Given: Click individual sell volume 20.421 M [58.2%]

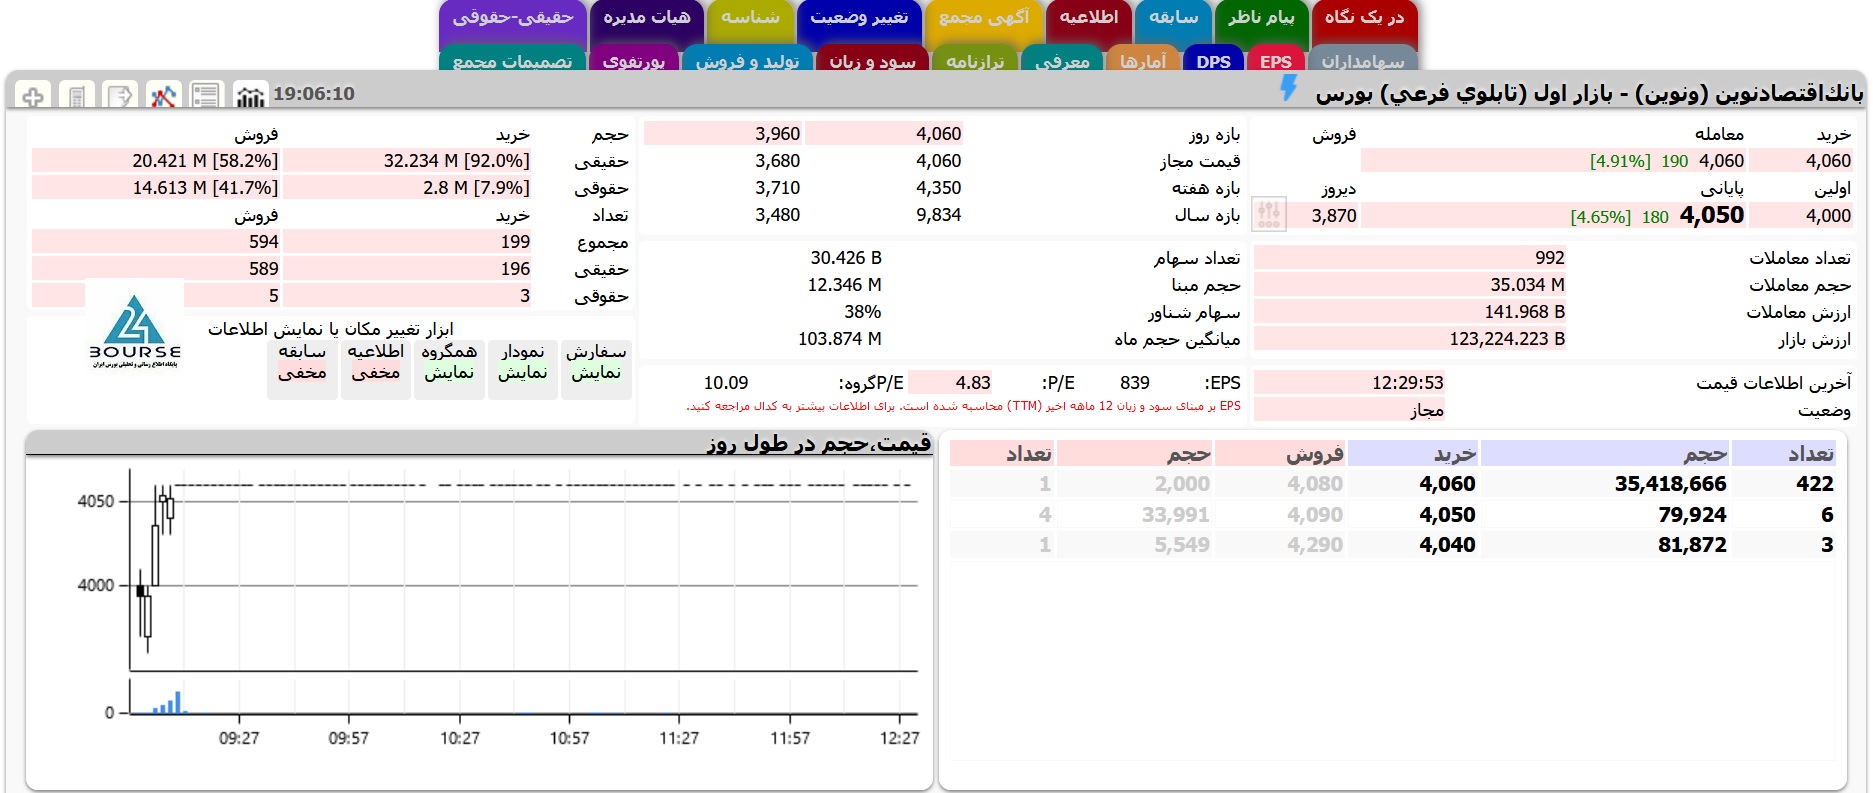Looking at the screenshot, I should [x=205, y=161].
